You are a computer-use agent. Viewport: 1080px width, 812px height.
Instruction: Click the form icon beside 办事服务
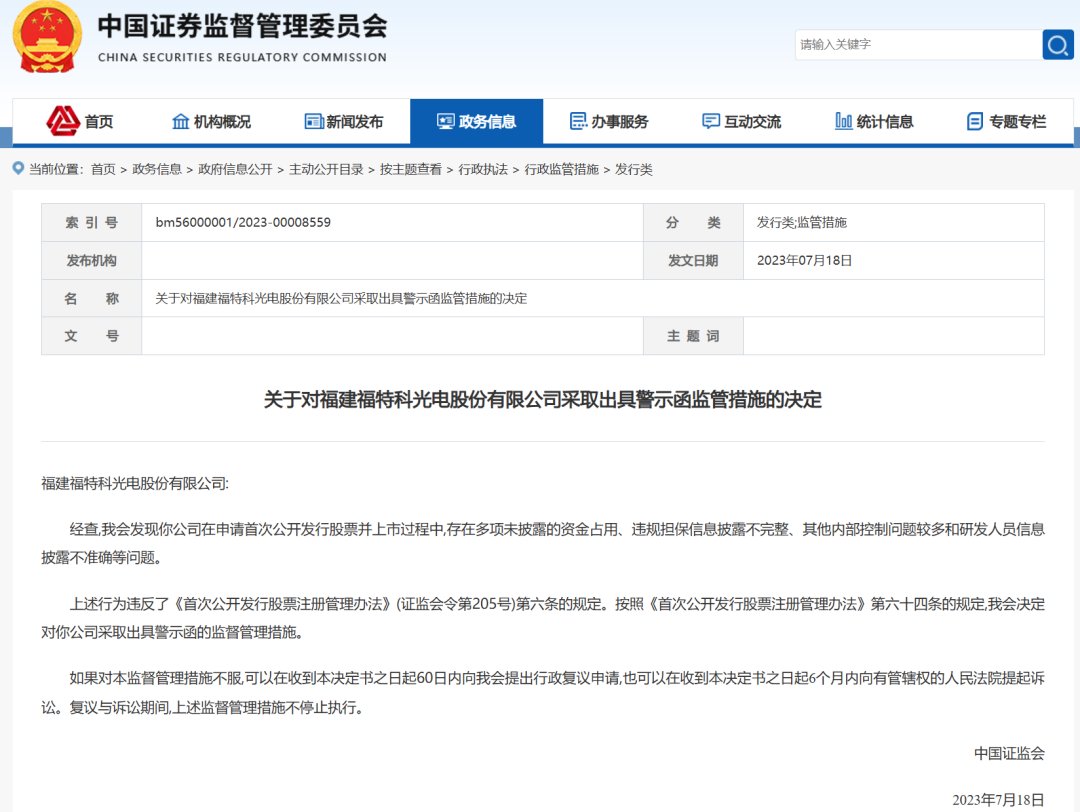[578, 121]
